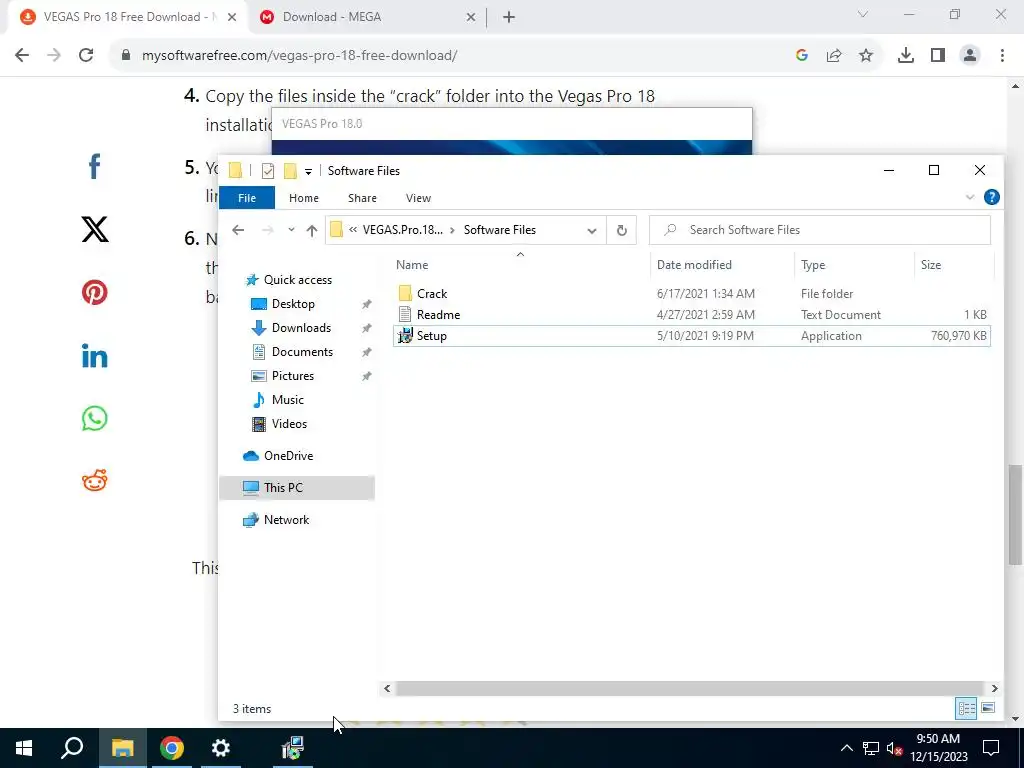
Task: Open notification center in system tray
Action: (991, 748)
